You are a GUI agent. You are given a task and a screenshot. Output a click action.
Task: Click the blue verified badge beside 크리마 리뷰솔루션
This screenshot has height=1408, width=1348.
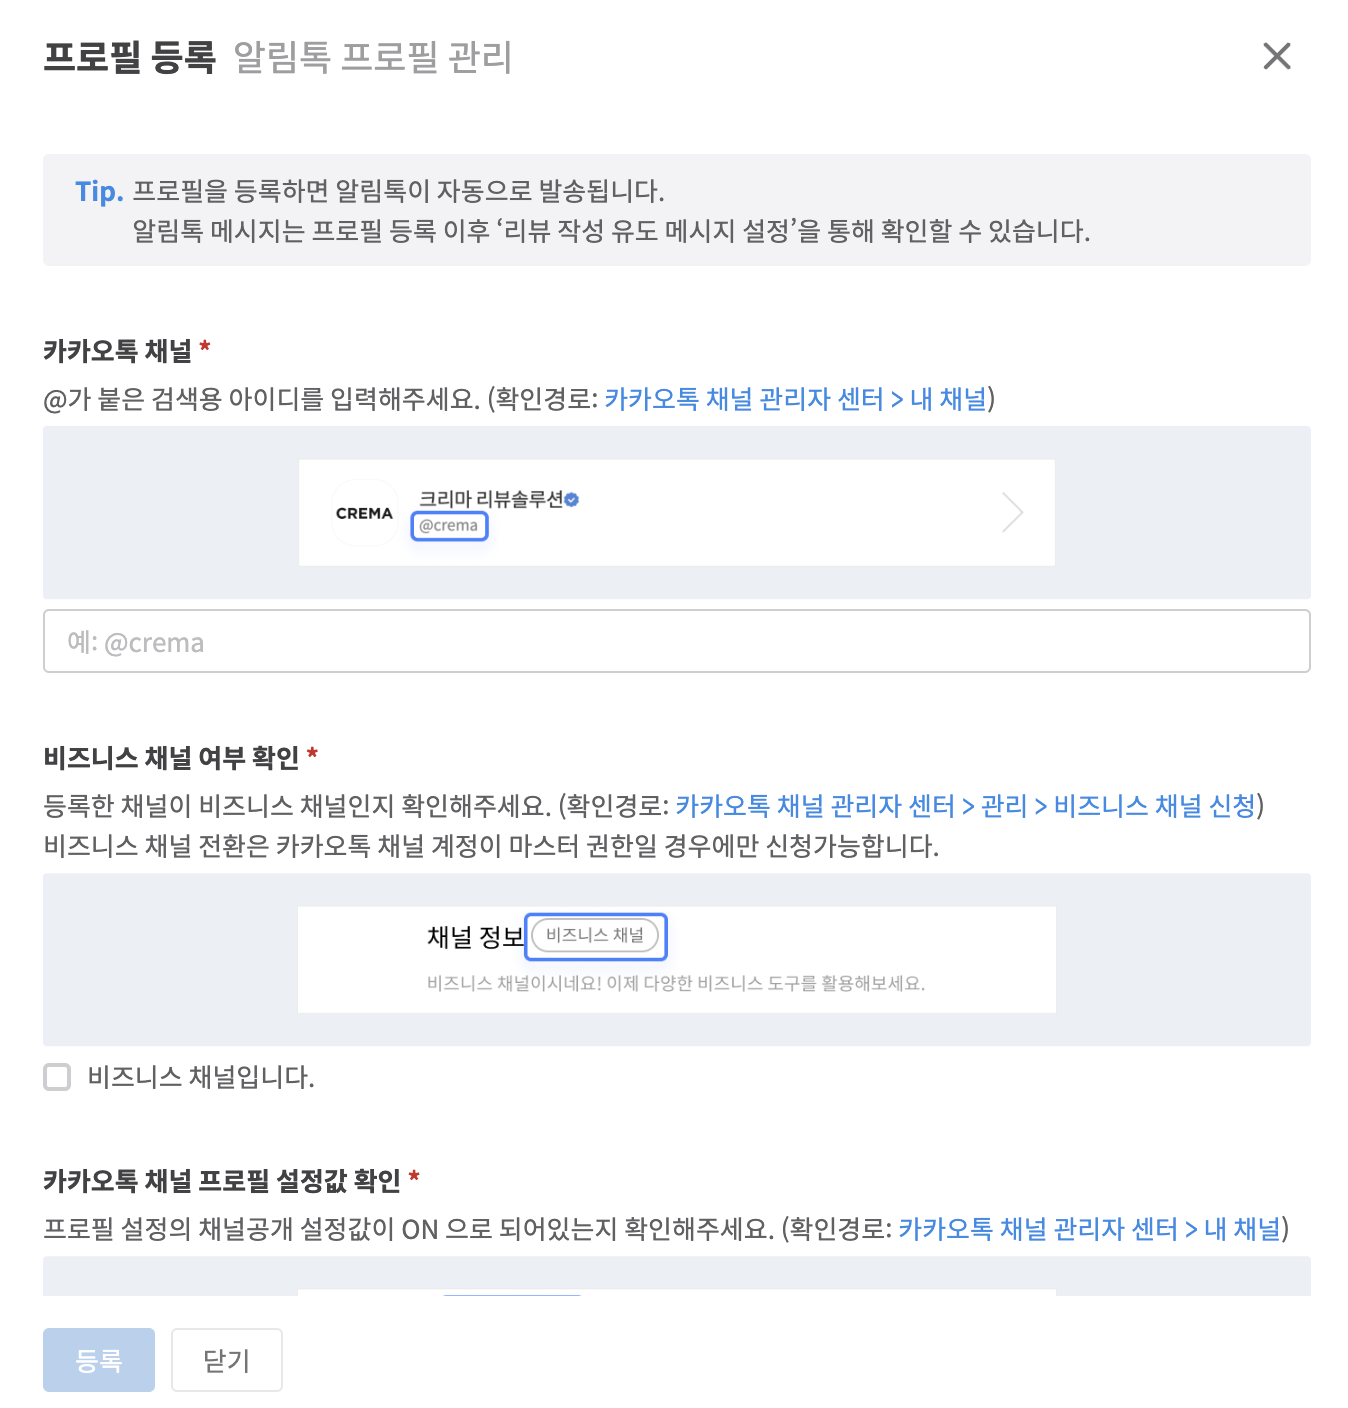[x=572, y=499]
